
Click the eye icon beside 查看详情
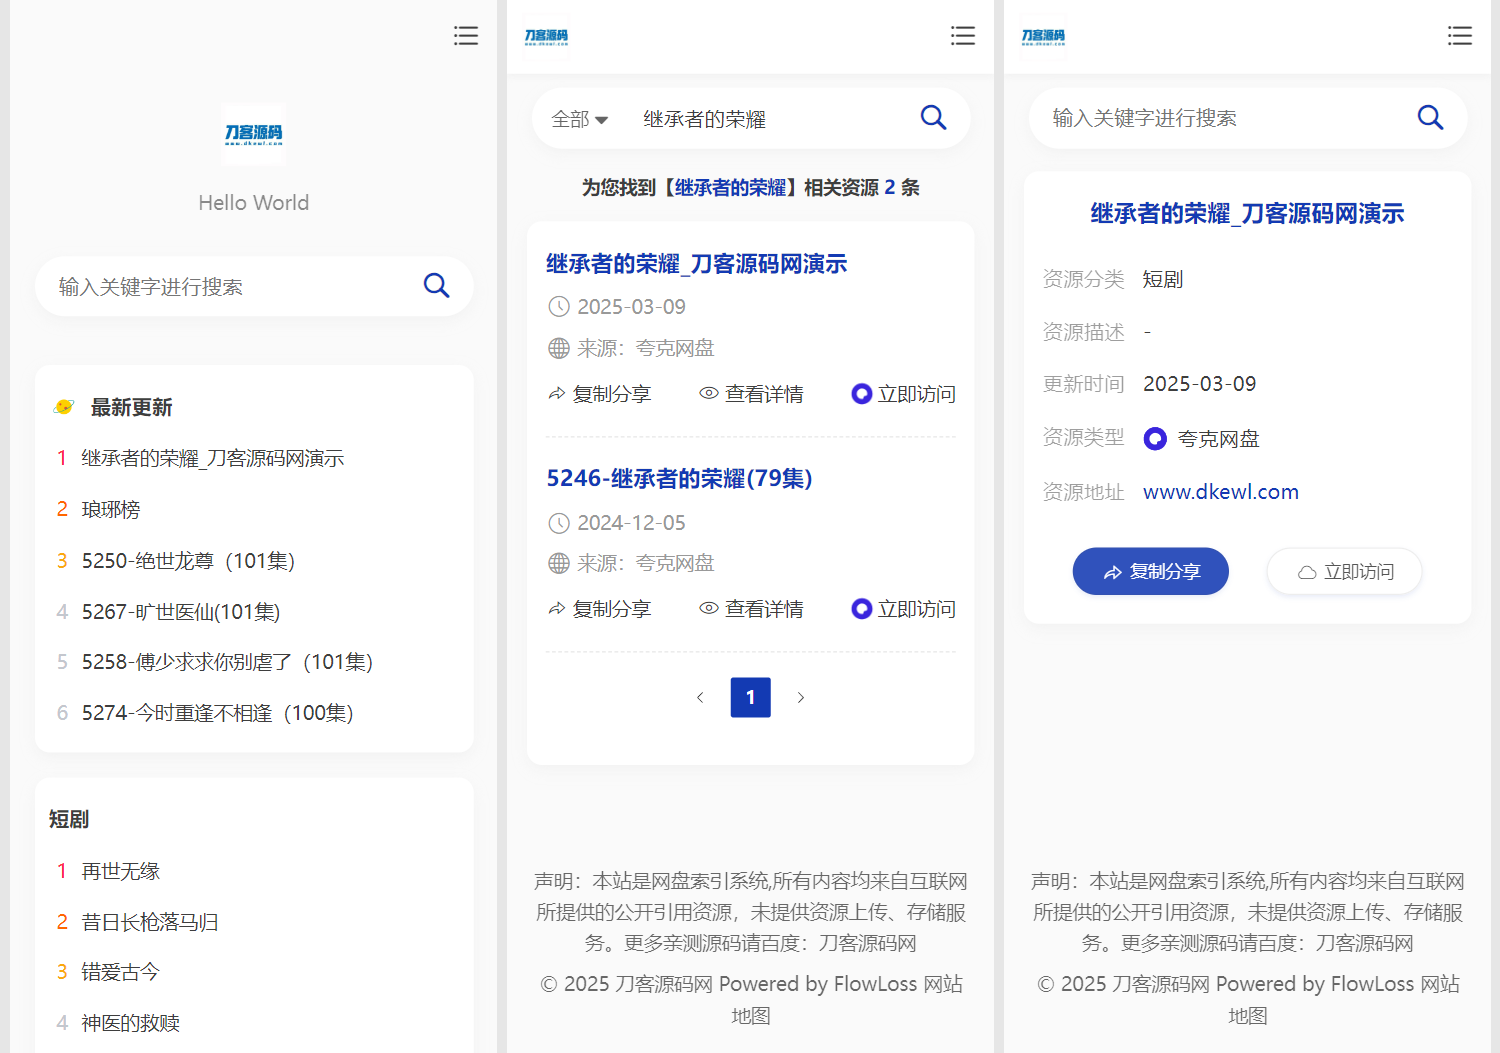pos(709,393)
